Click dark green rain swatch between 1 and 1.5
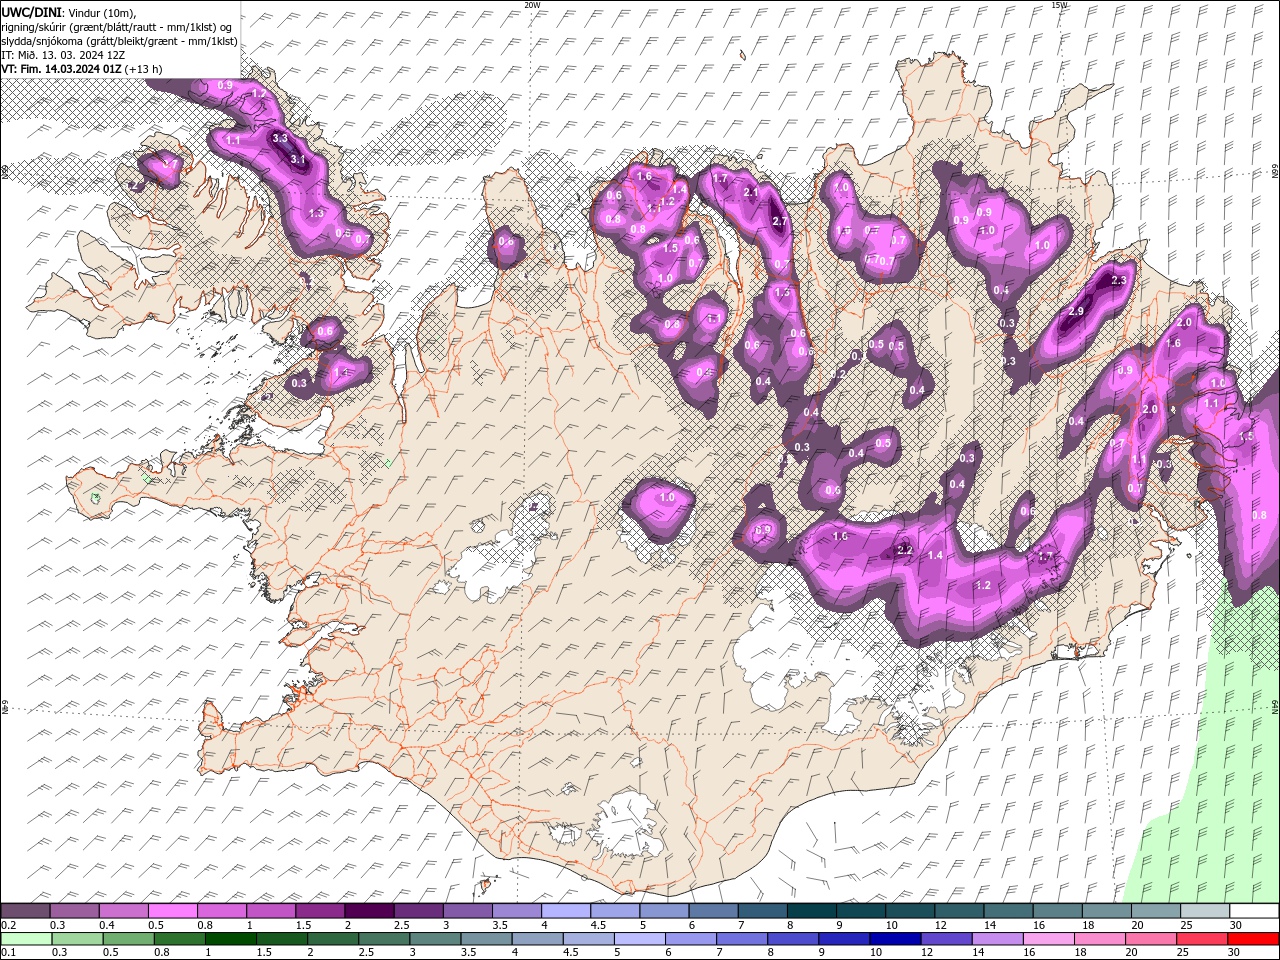Viewport: 1280px width, 960px height. coord(230,939)
